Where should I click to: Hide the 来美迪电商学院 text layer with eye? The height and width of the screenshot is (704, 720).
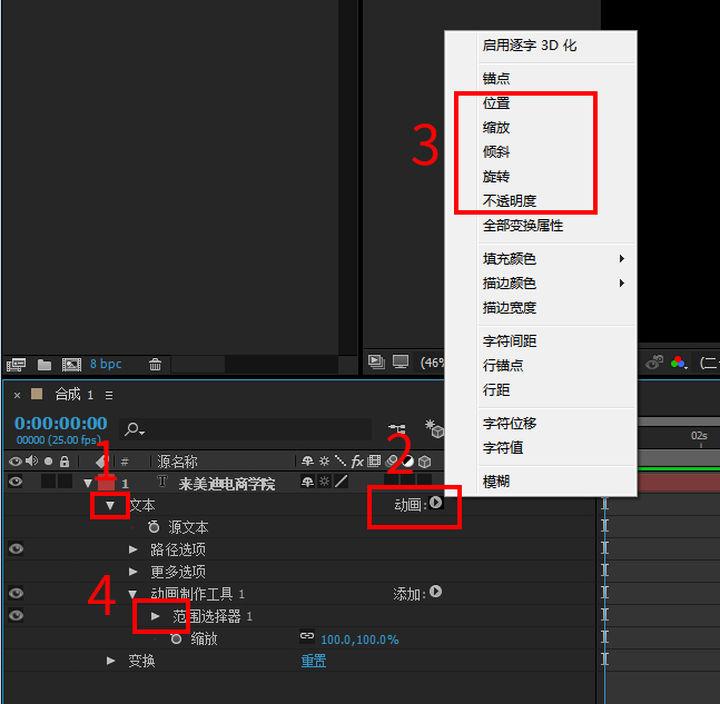click(15, 483)
